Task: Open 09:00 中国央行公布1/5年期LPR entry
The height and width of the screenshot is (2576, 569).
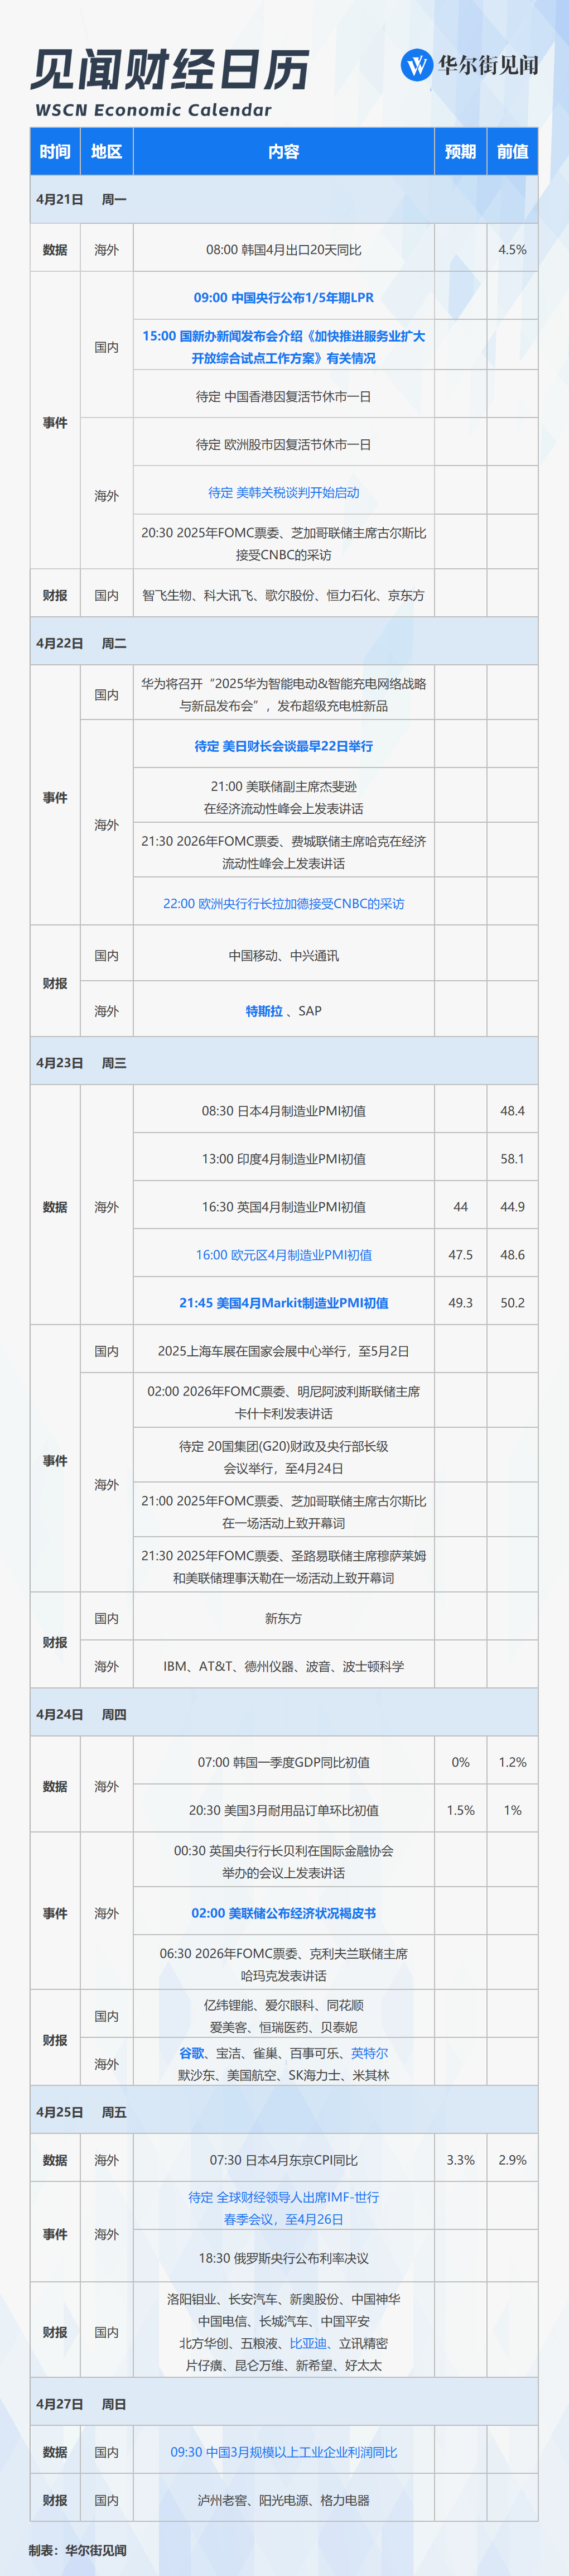Action: (x=284, y=298)
